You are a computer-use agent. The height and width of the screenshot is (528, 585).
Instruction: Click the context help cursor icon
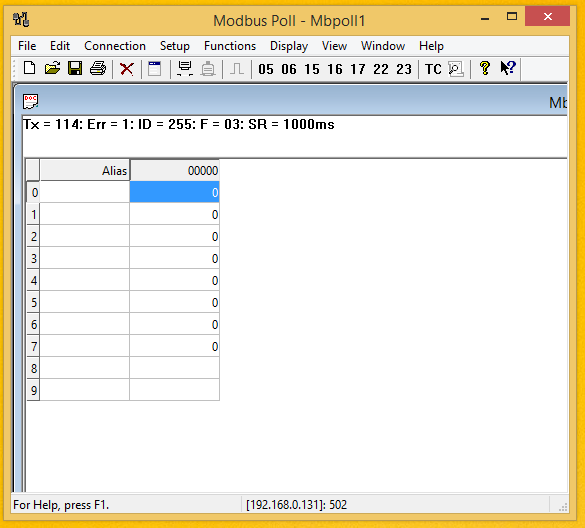coord(508,68)
